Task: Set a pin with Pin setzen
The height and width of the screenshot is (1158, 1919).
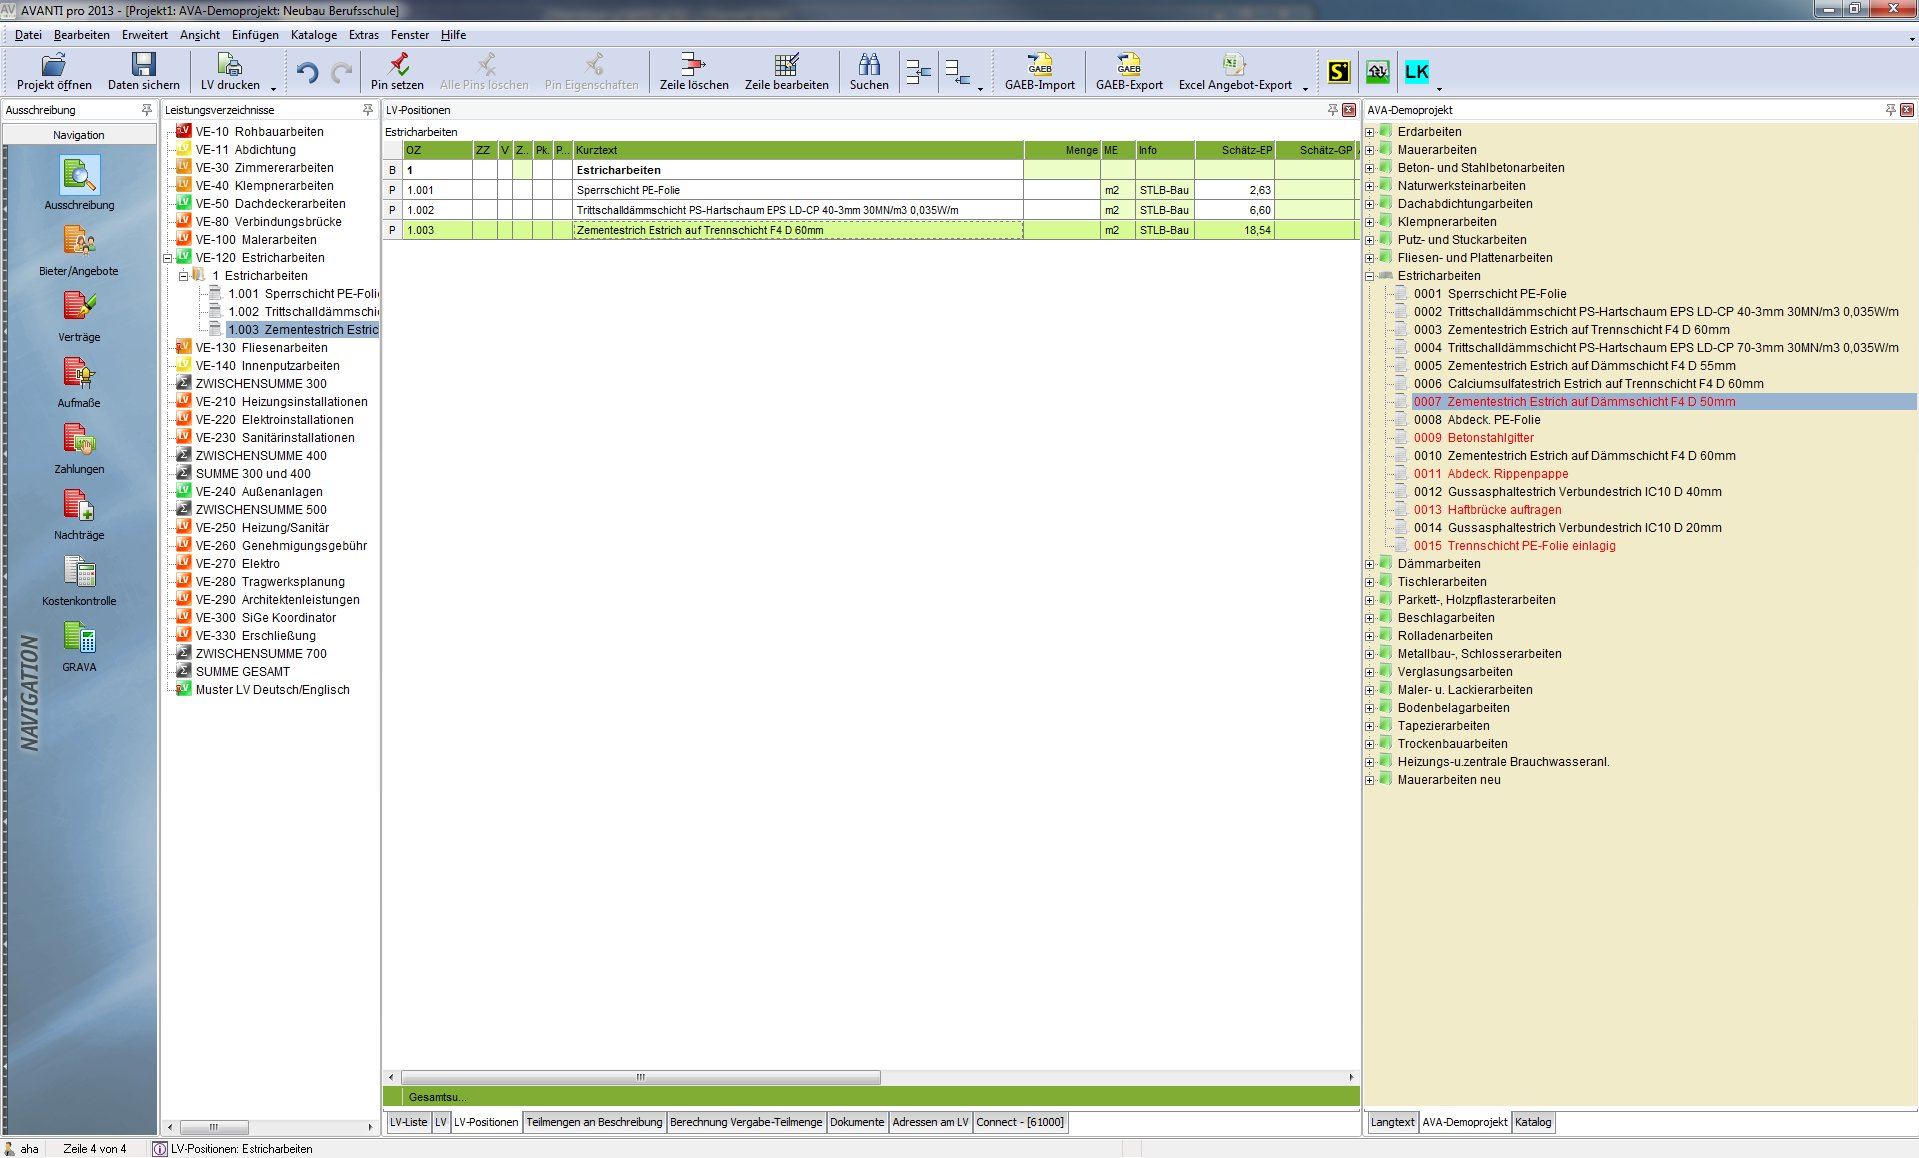Action: (x=397, y=72)
